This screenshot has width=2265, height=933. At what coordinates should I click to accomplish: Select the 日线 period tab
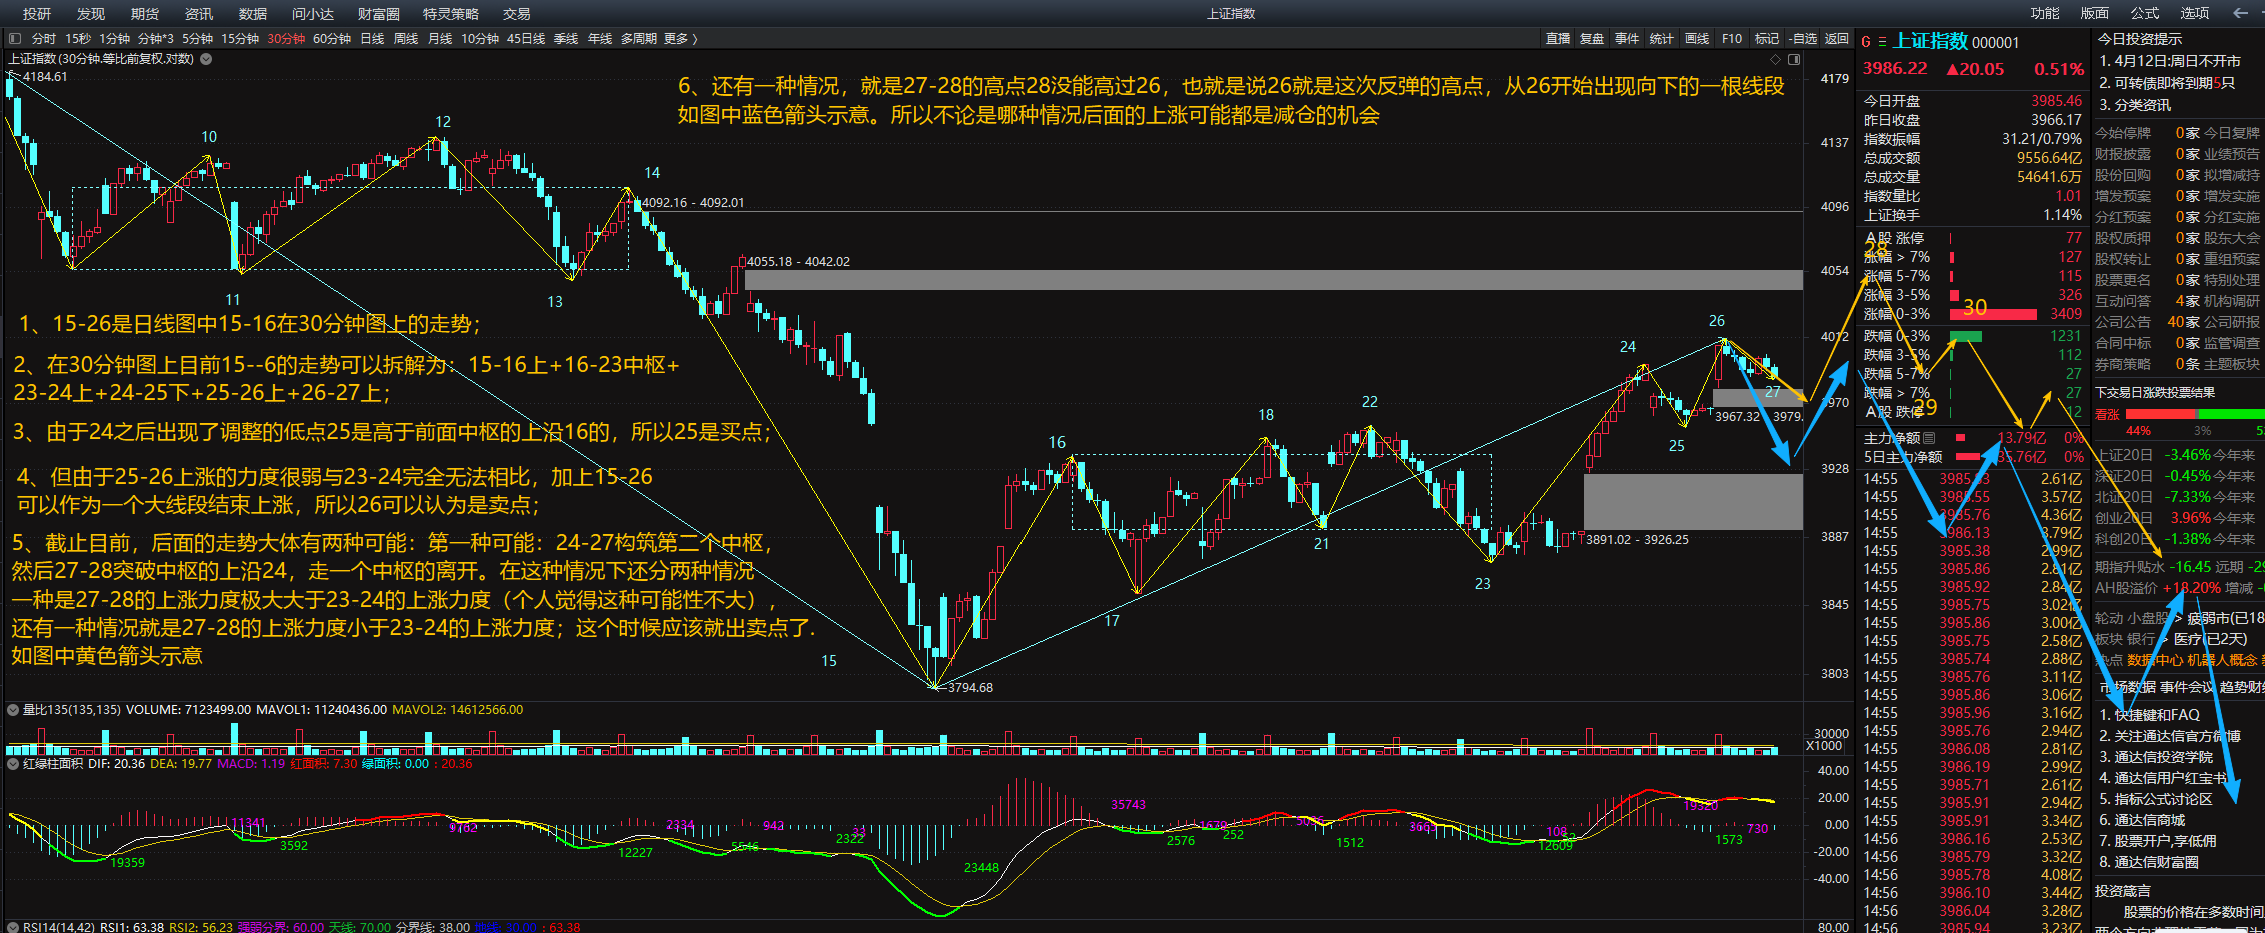(x=372, y=39)
